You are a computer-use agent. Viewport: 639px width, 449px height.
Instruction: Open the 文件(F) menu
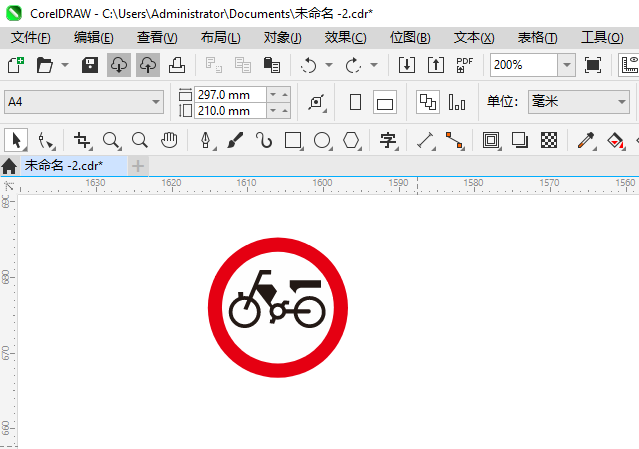point(31,38)
